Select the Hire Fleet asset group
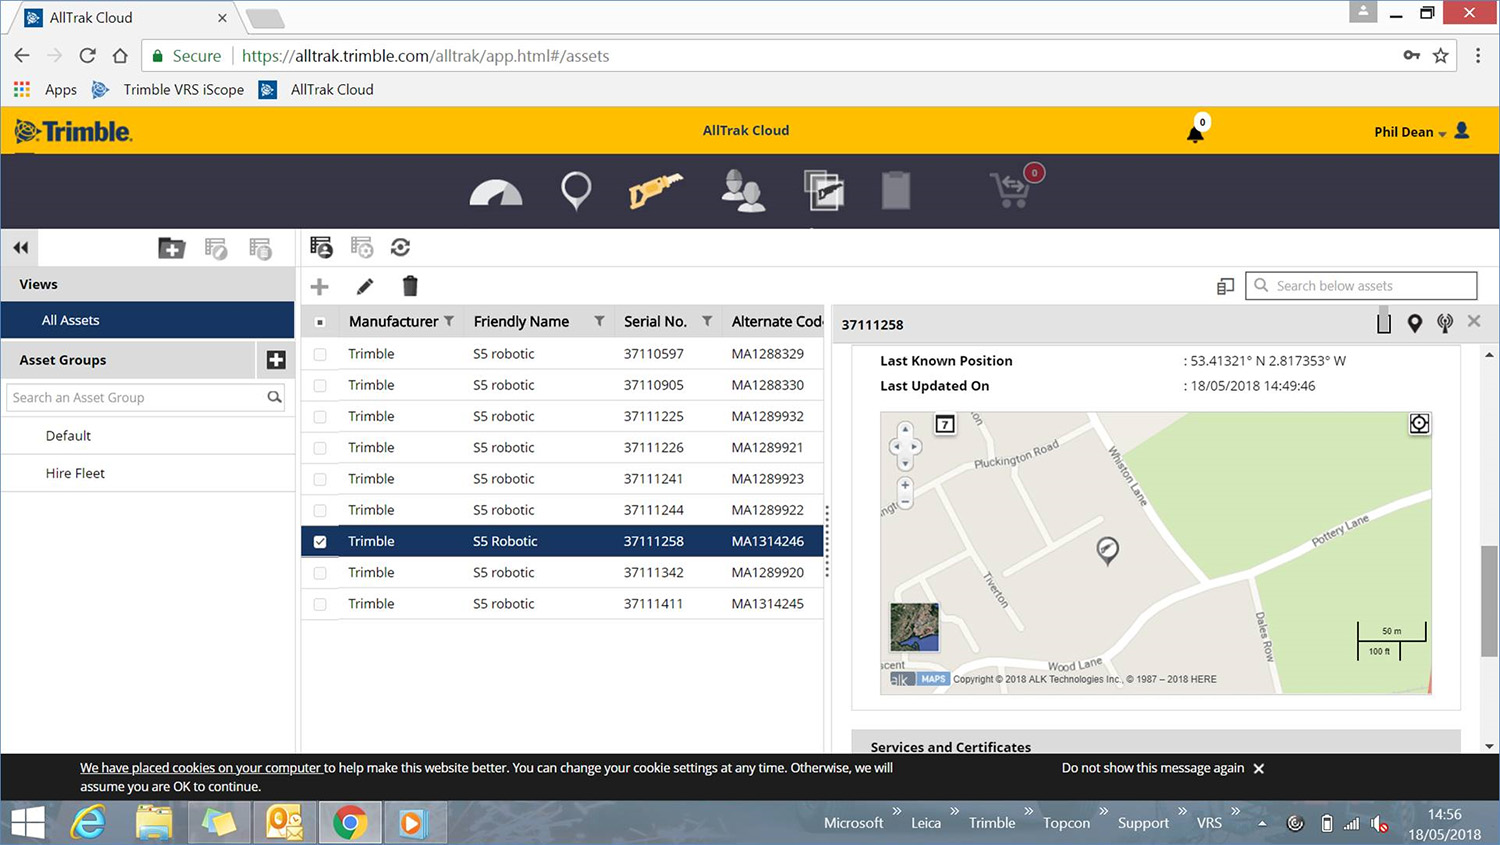 point(148,473)
